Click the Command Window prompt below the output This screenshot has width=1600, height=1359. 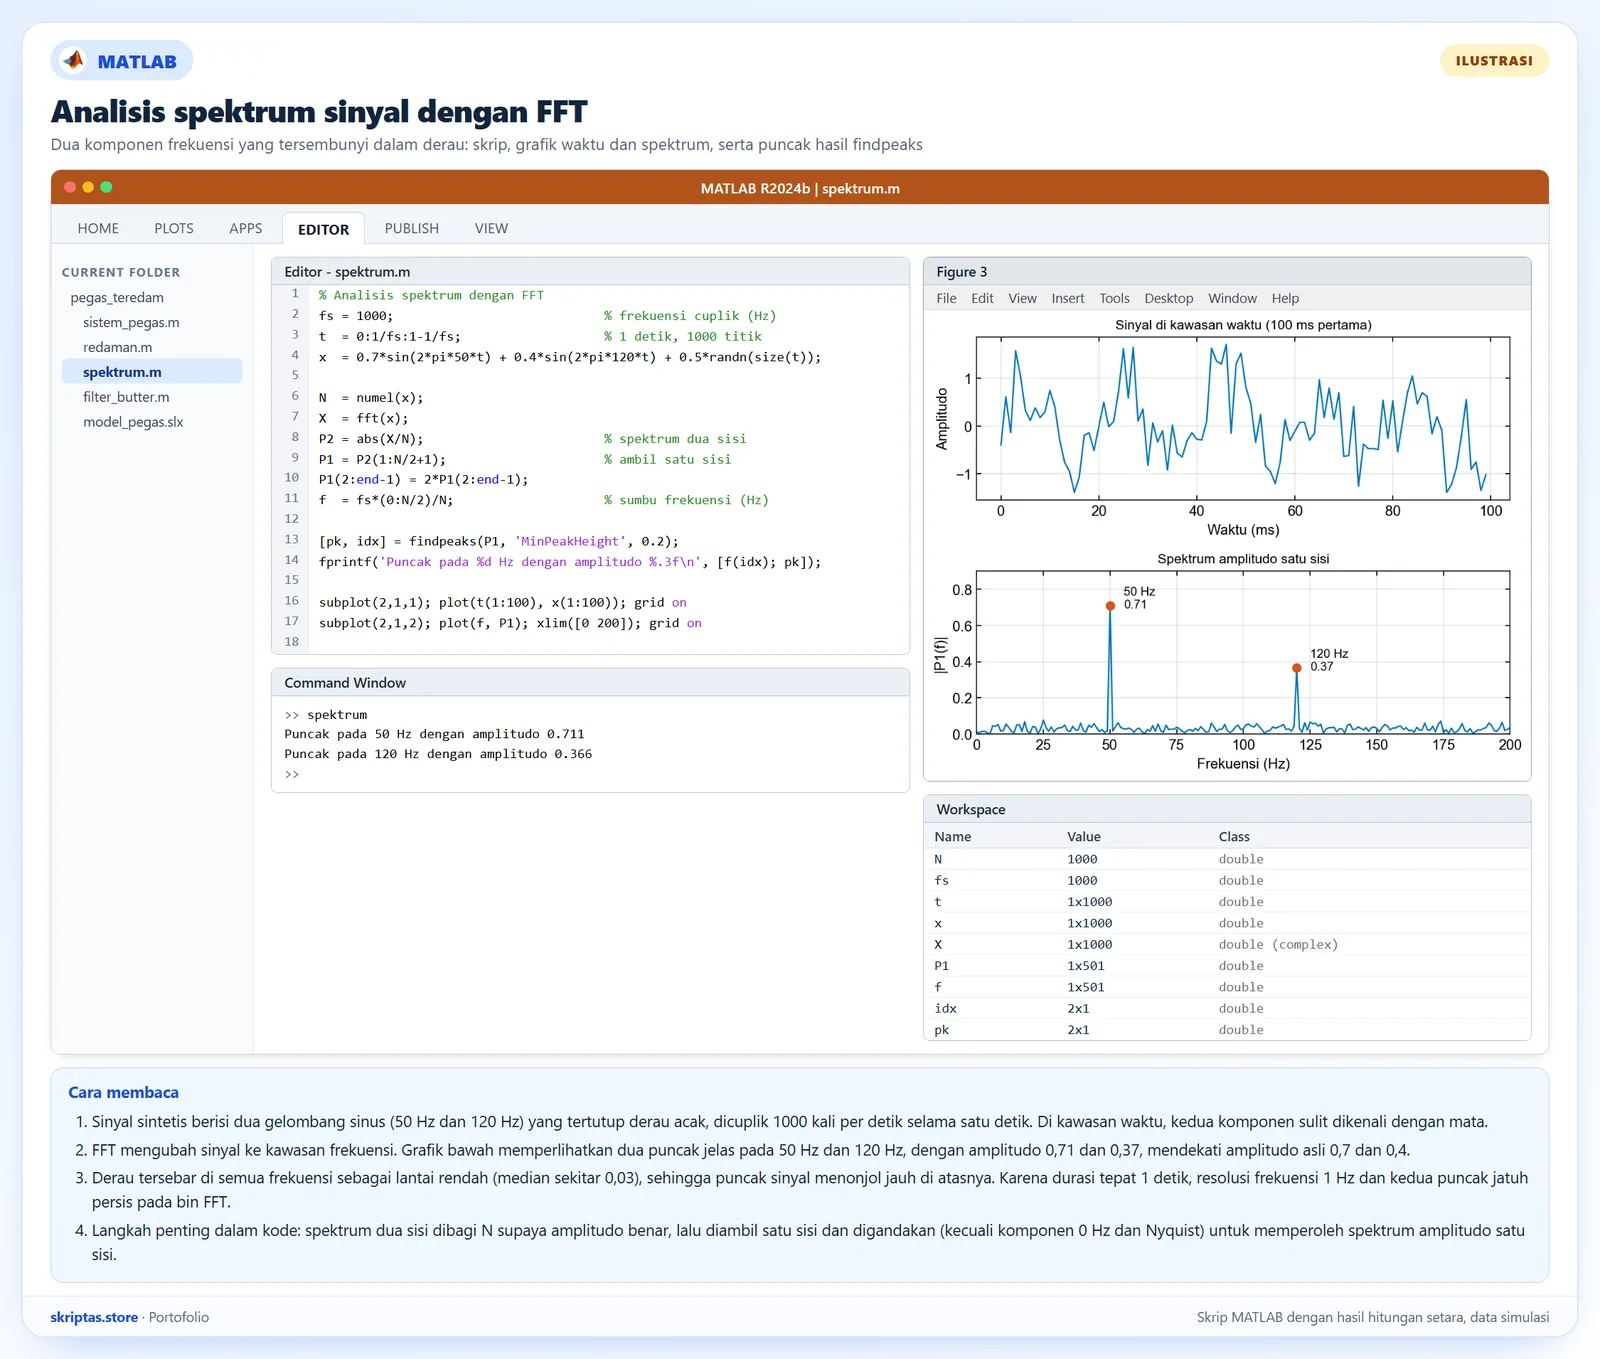292,774
